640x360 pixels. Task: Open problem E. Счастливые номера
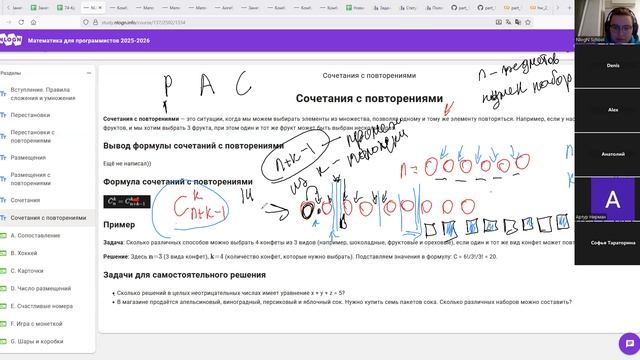[x=42, y=306]
